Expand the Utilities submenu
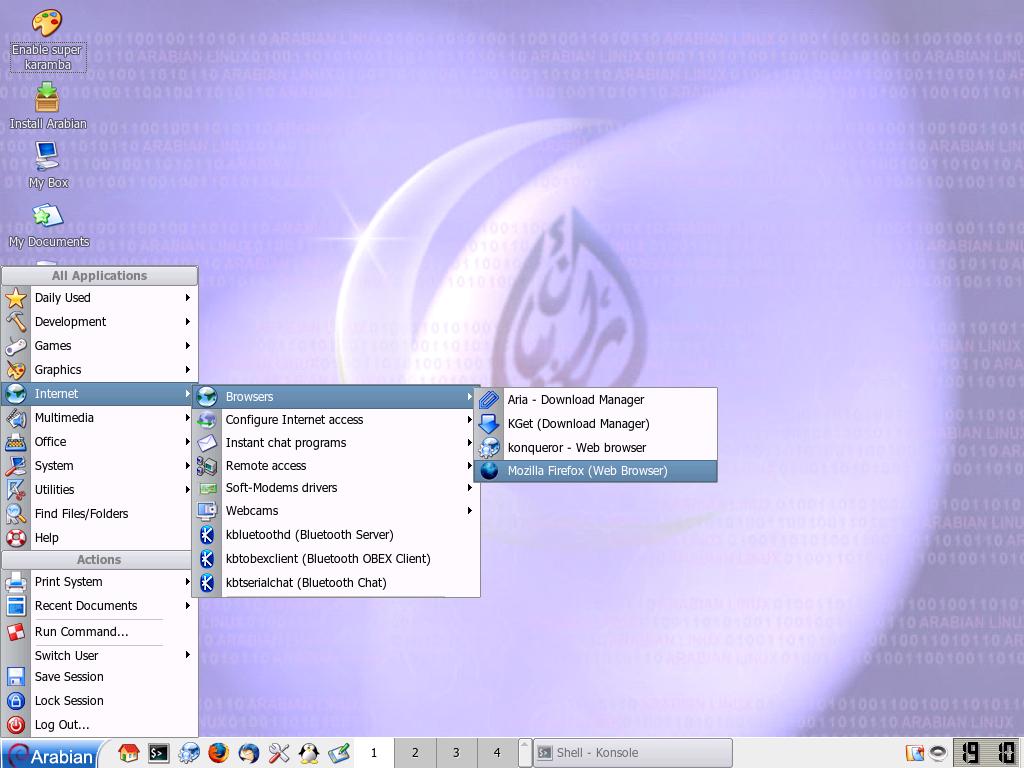1024x768 pixels. (99, 490)
